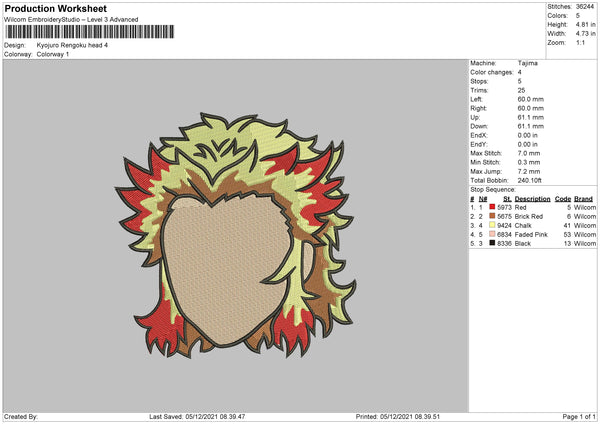The width and height of the screenshot is (600, 424).
Task: Click stitch count '5675' in Brick Red row
Action: 504,216
